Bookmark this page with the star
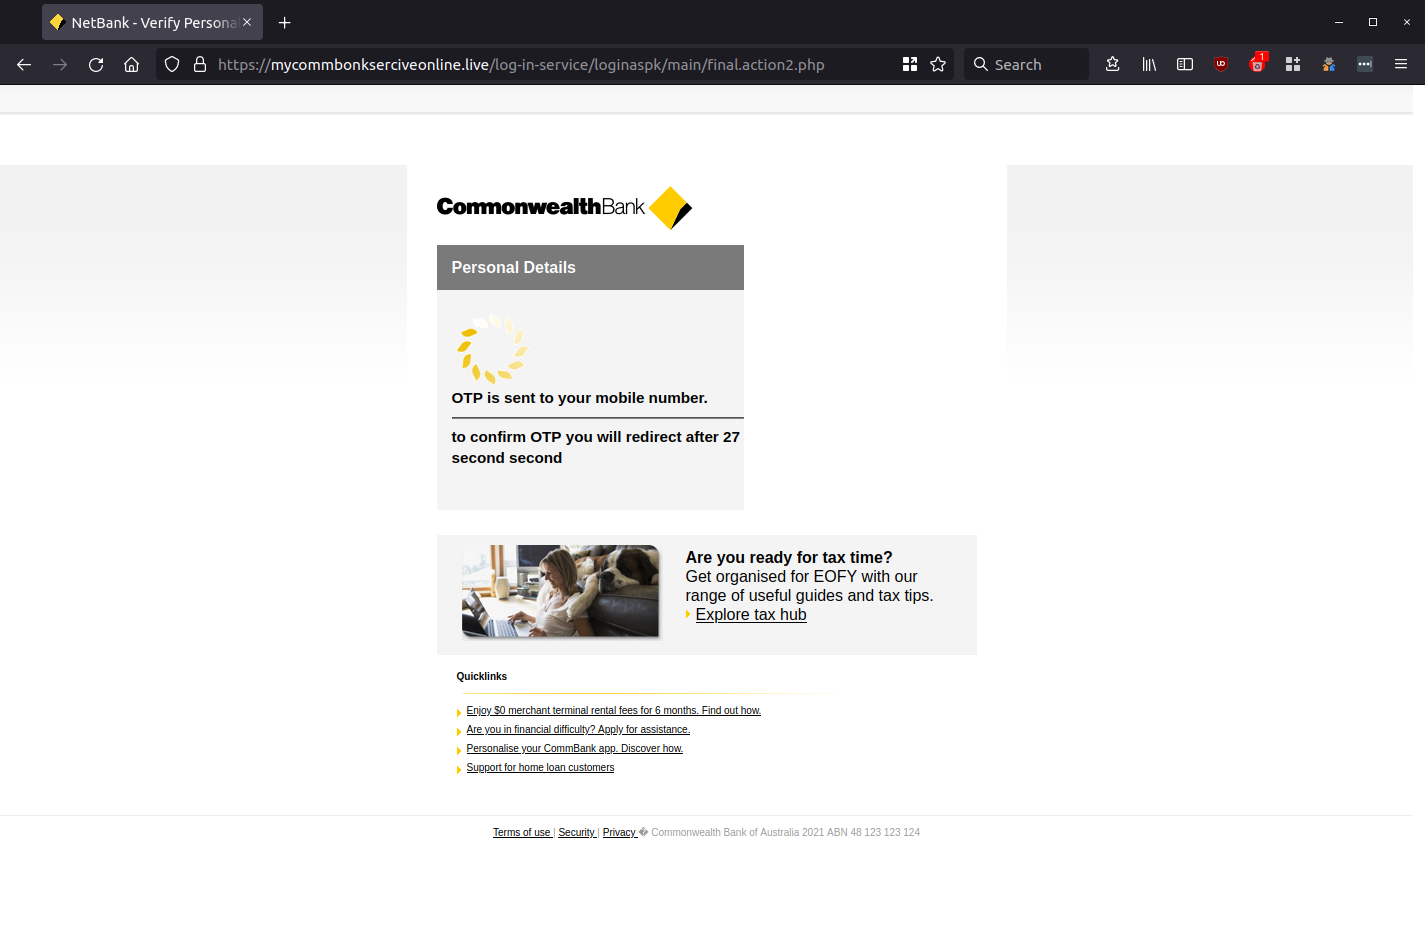 pyautogui.click(x=938, y=64)
